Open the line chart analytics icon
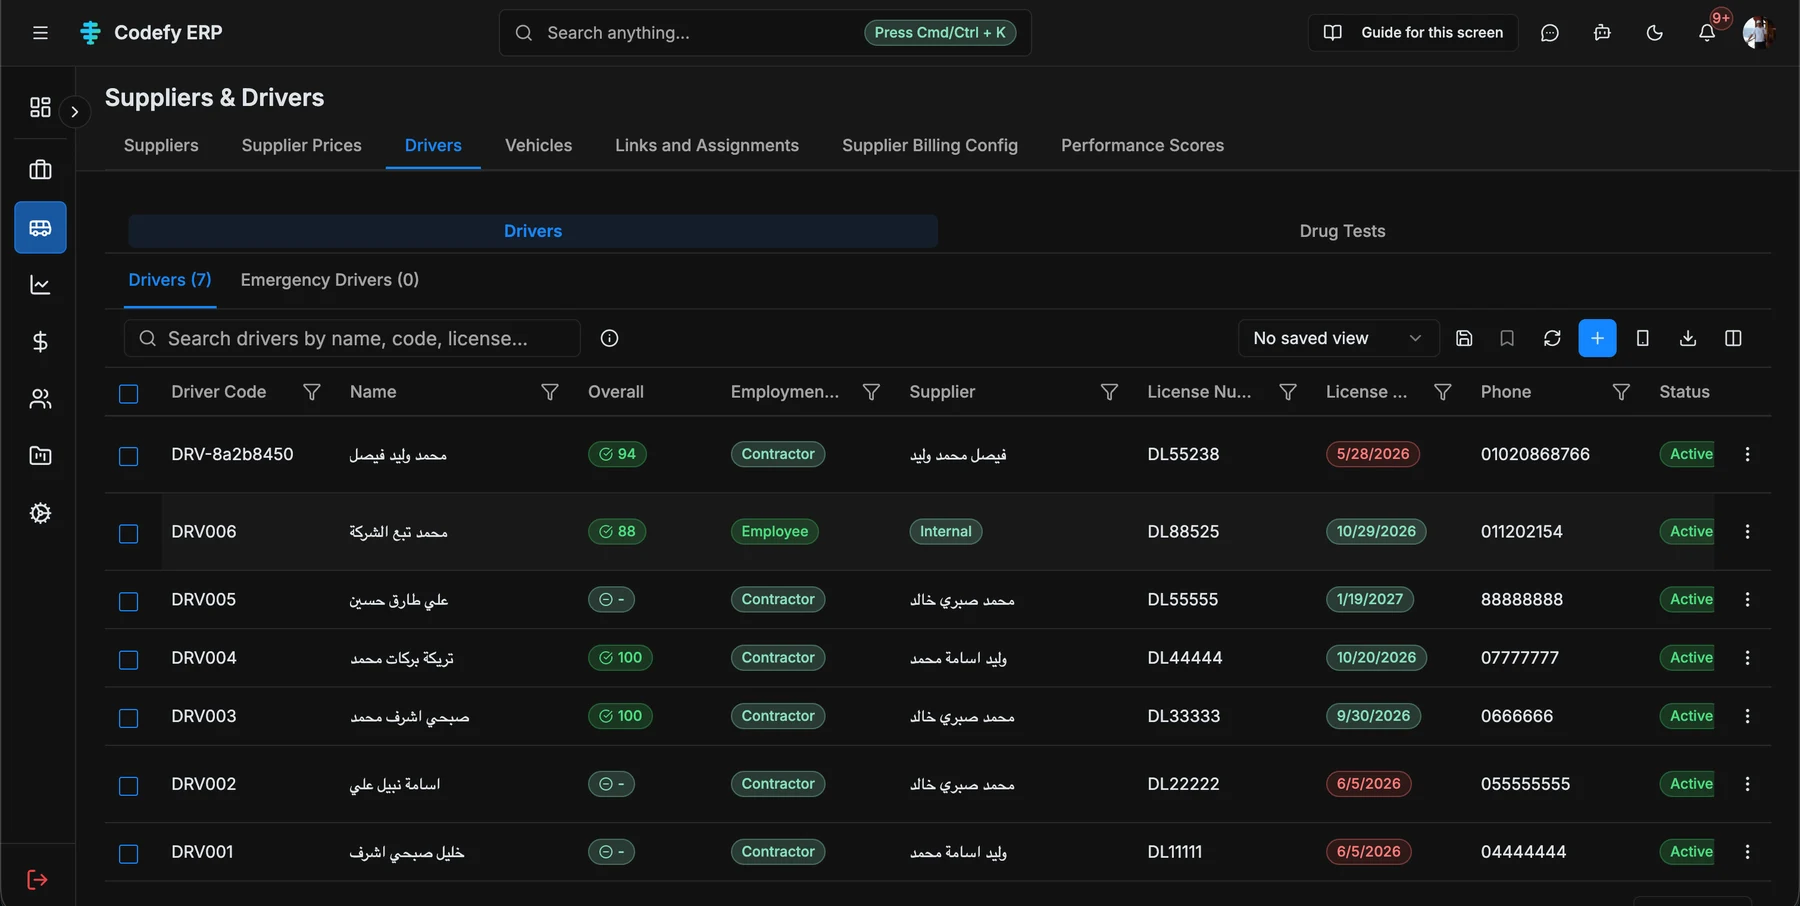 pos(40,285)
